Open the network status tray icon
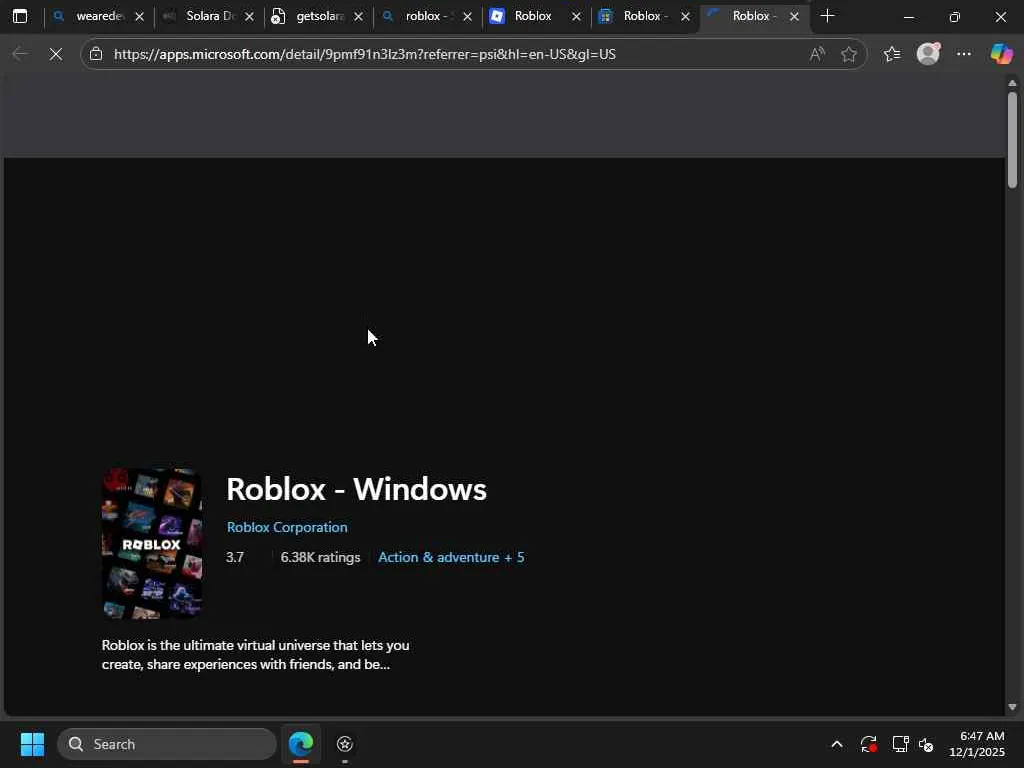 (901, 744)
